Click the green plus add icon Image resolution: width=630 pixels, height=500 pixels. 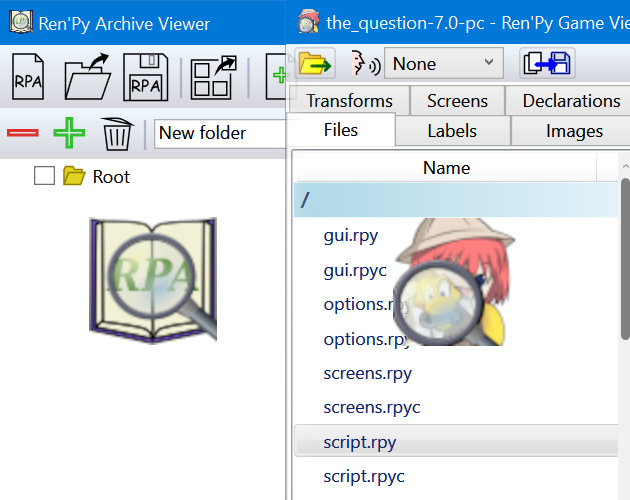tap(69, 133)
